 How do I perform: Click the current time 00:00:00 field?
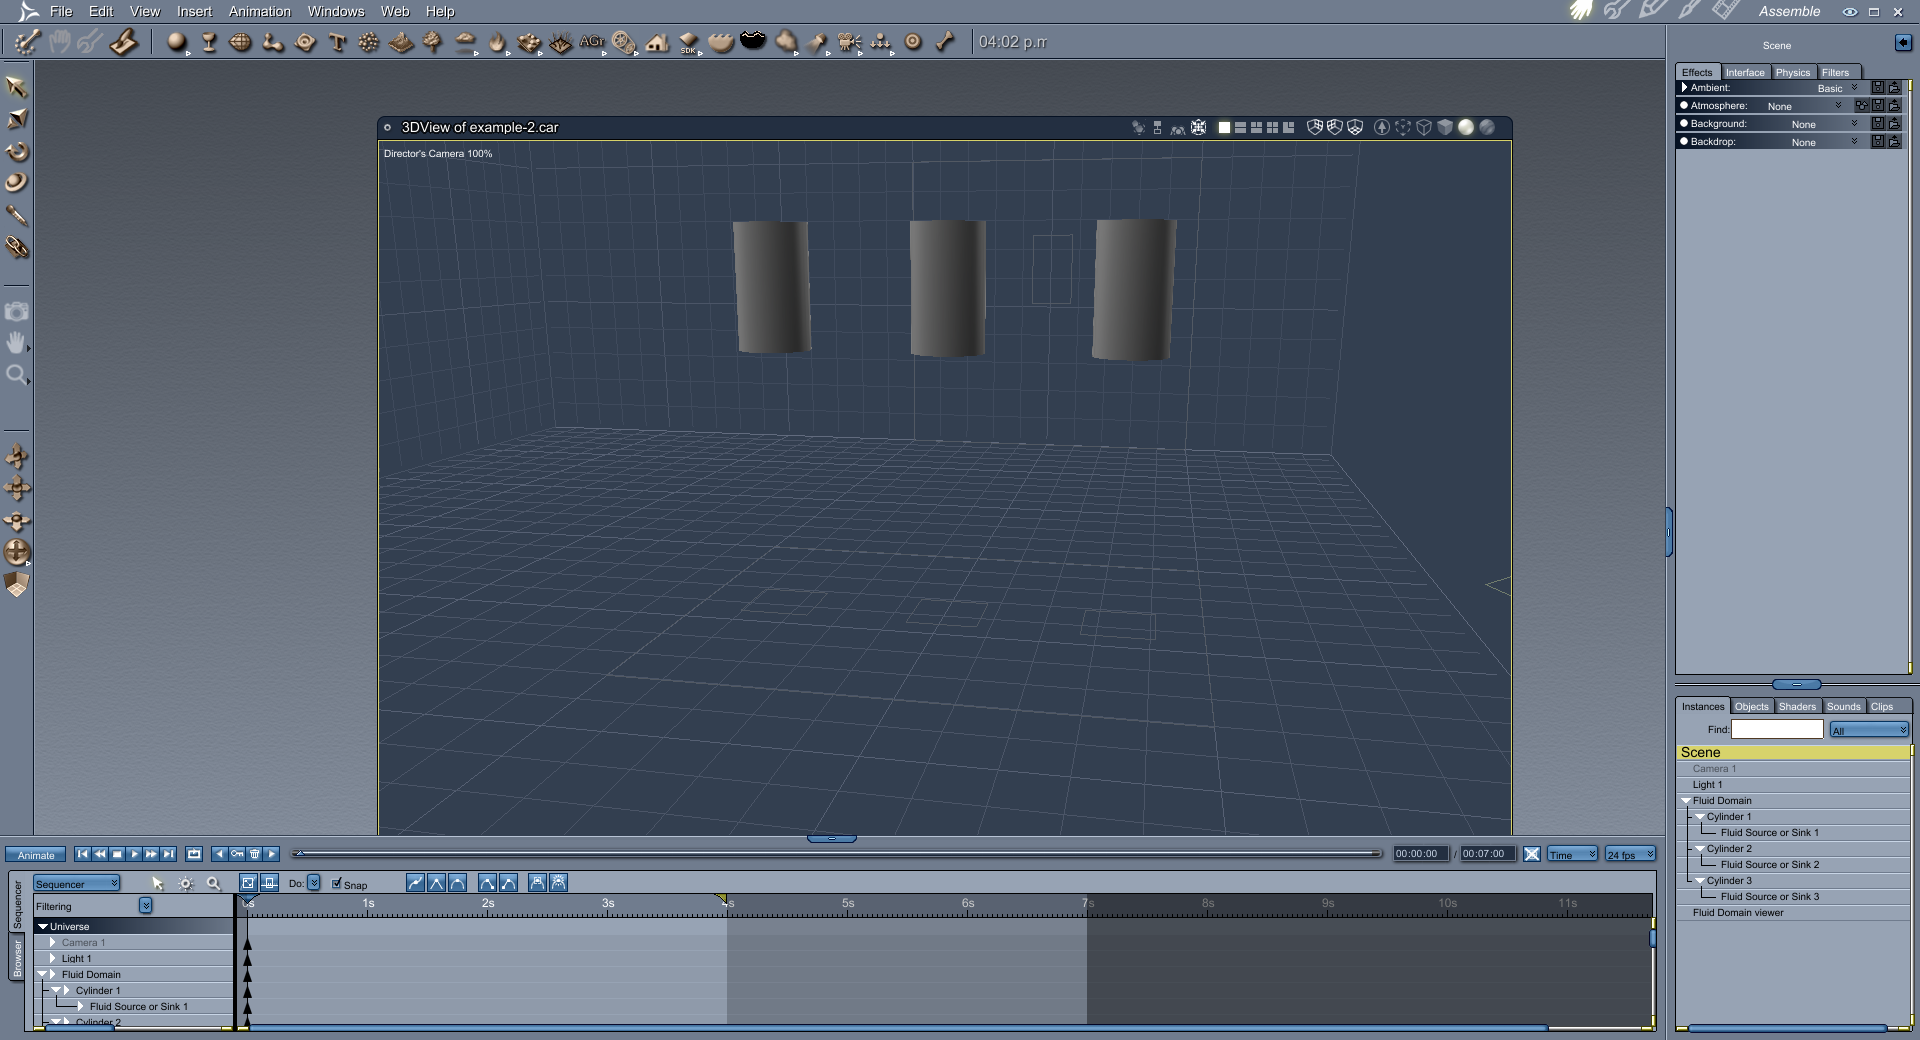(x=1420, y=854)
